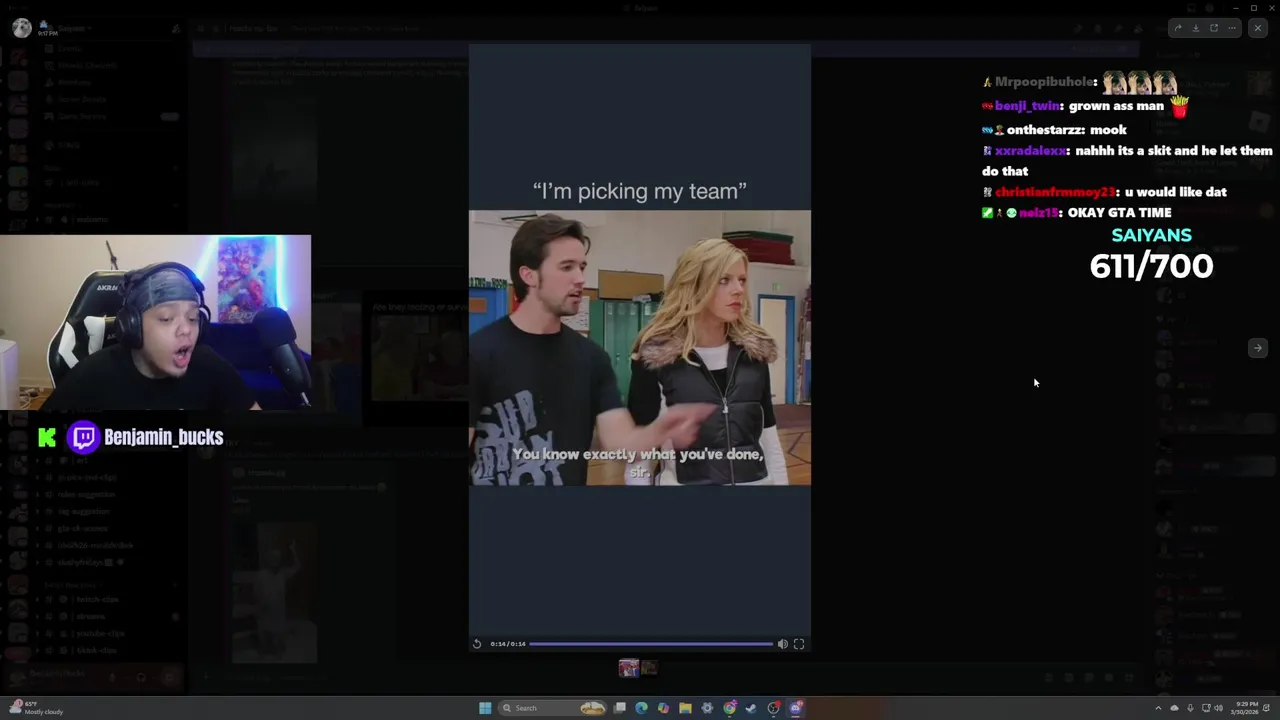Seek along the video progress bar
Screen dimensions: 1280x720
(x=650, y=644)
